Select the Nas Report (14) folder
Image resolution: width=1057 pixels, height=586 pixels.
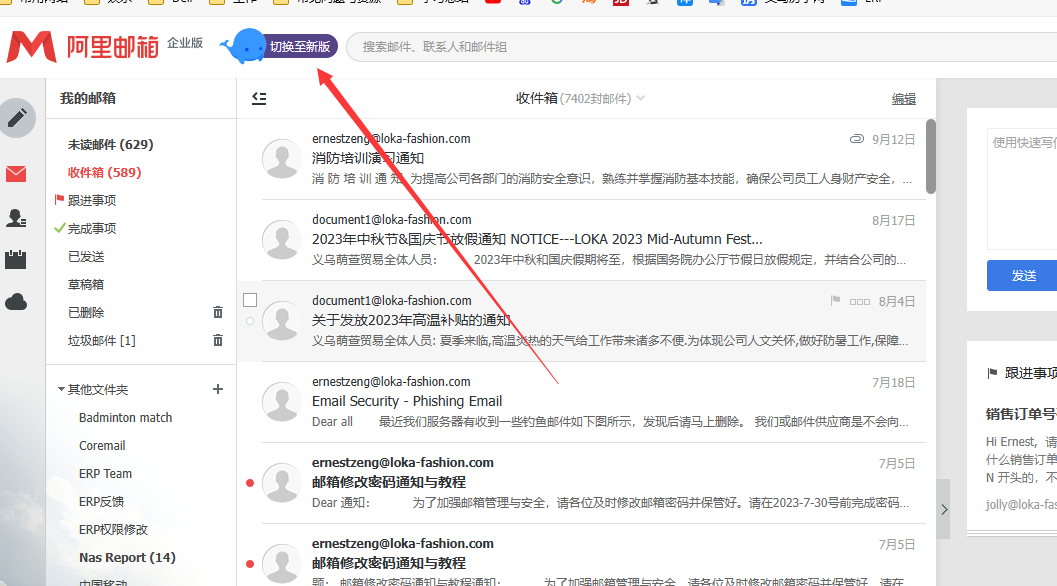(127, 558)
